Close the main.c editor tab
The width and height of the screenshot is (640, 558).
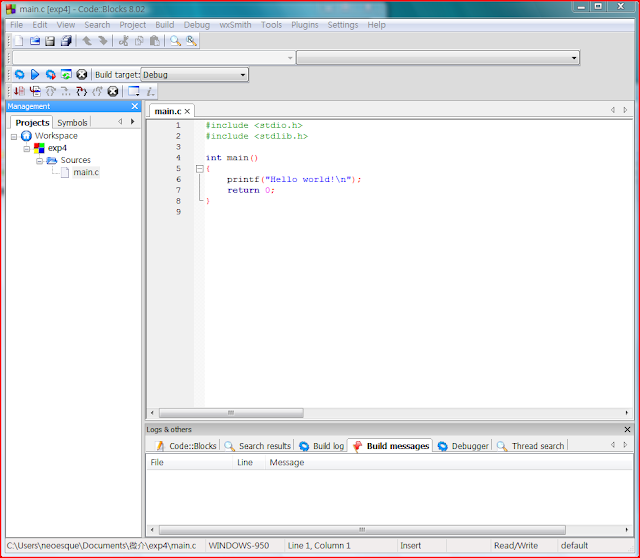tap(188, 111)
